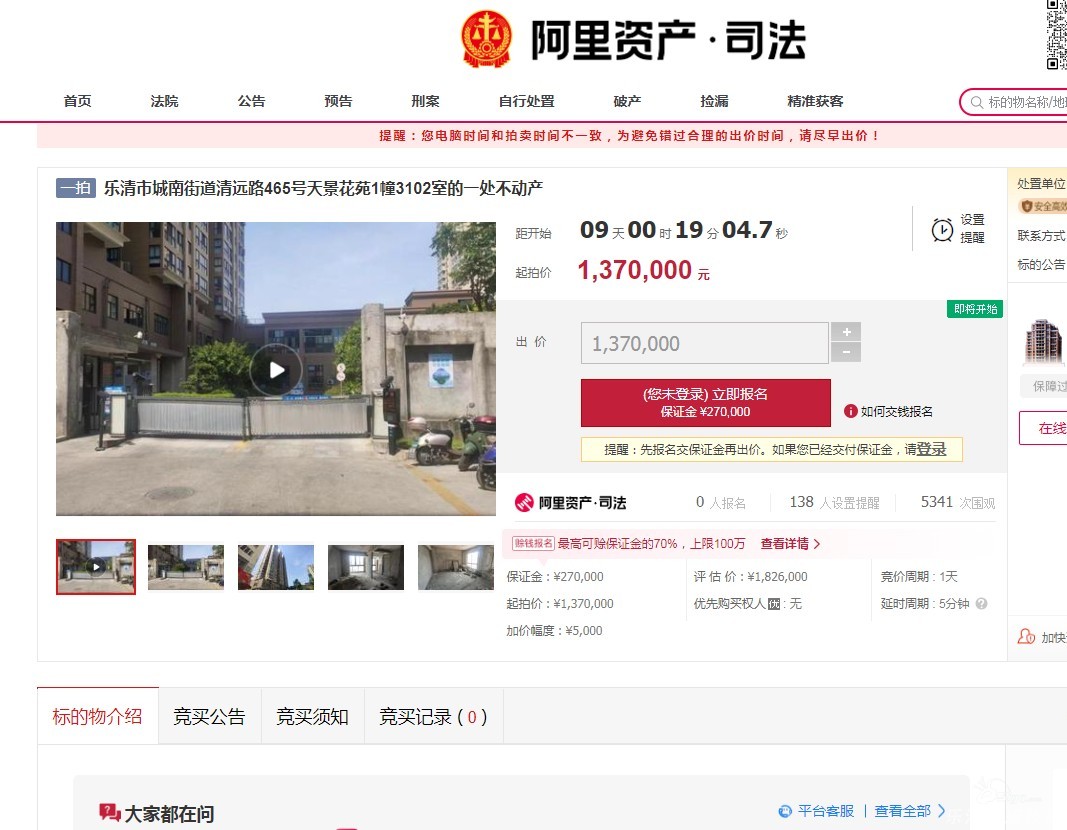The height and width of the screenshot is (830, 1067).
Task: Open the 法院 navigation menu item
Action: [x=164, y=101]
